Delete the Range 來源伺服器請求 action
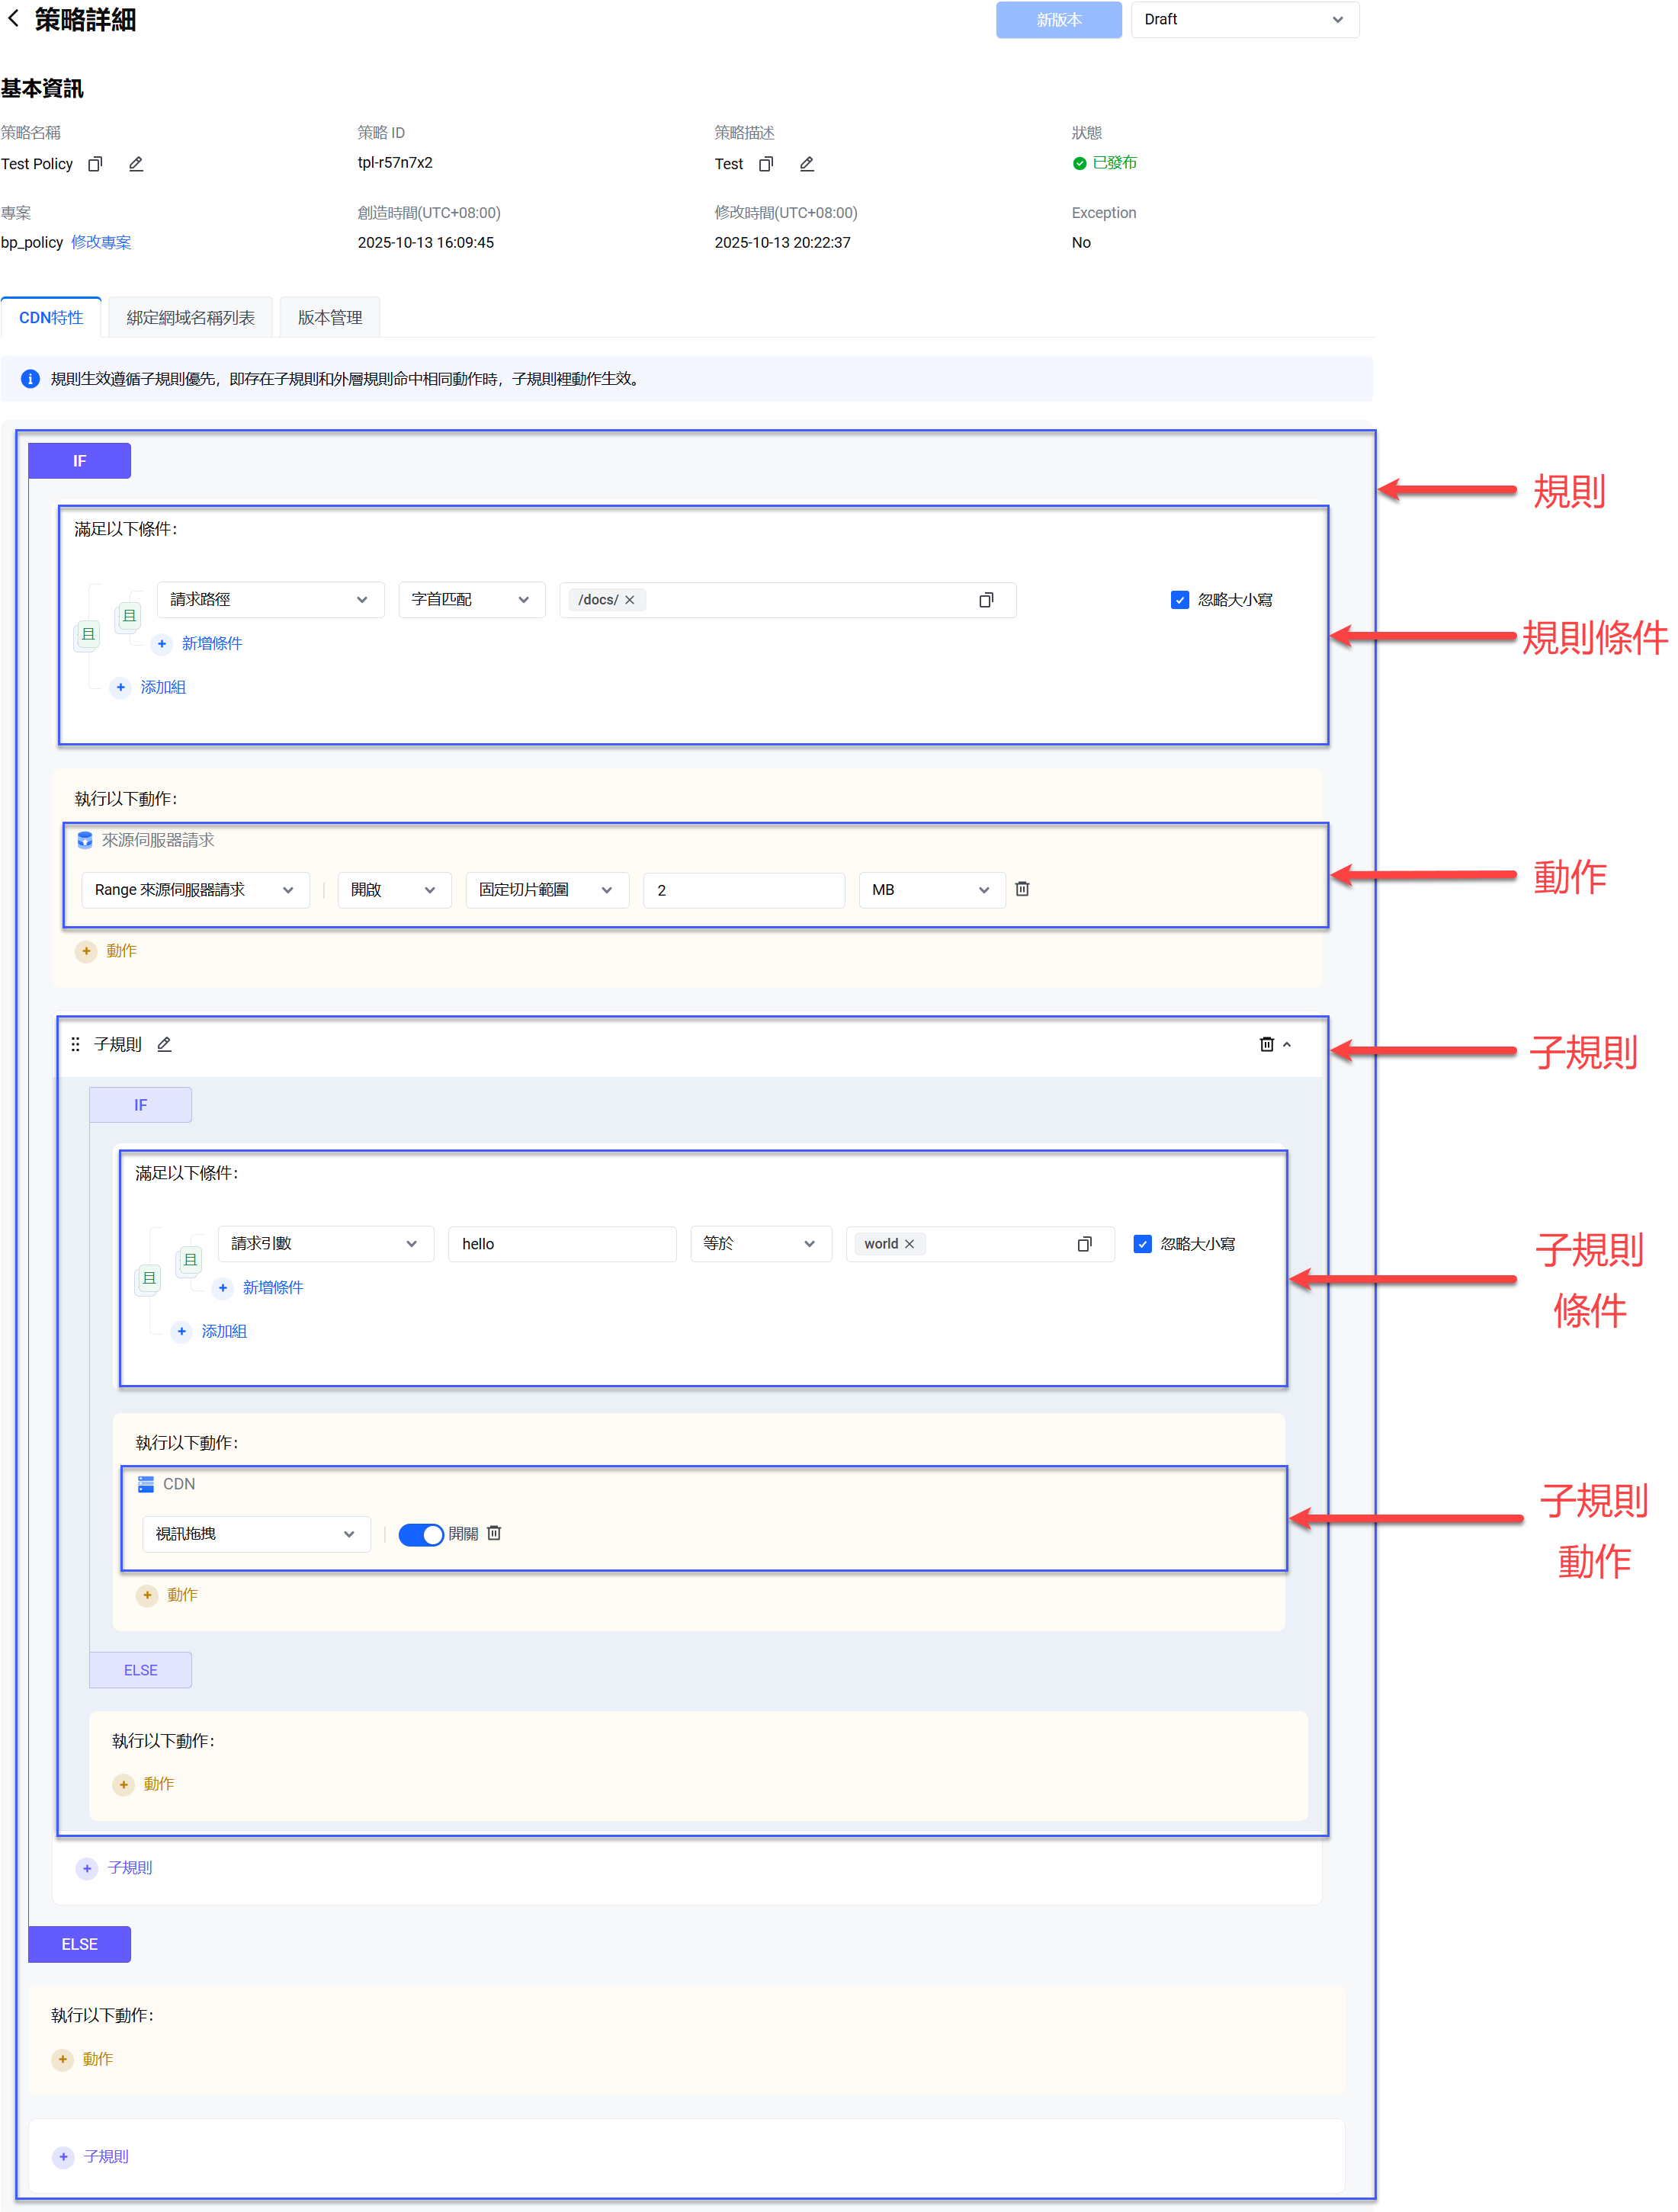The width and height of the screenshot is (1678, 2212). [1022, 889]
